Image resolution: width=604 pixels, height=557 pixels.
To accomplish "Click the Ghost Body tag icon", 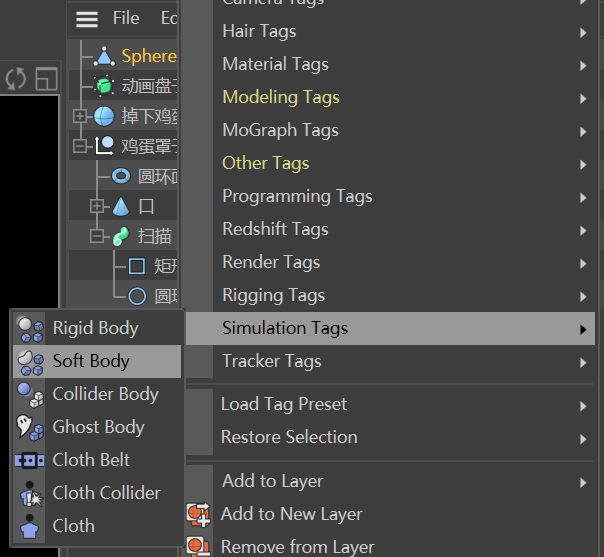I will 30,428.
